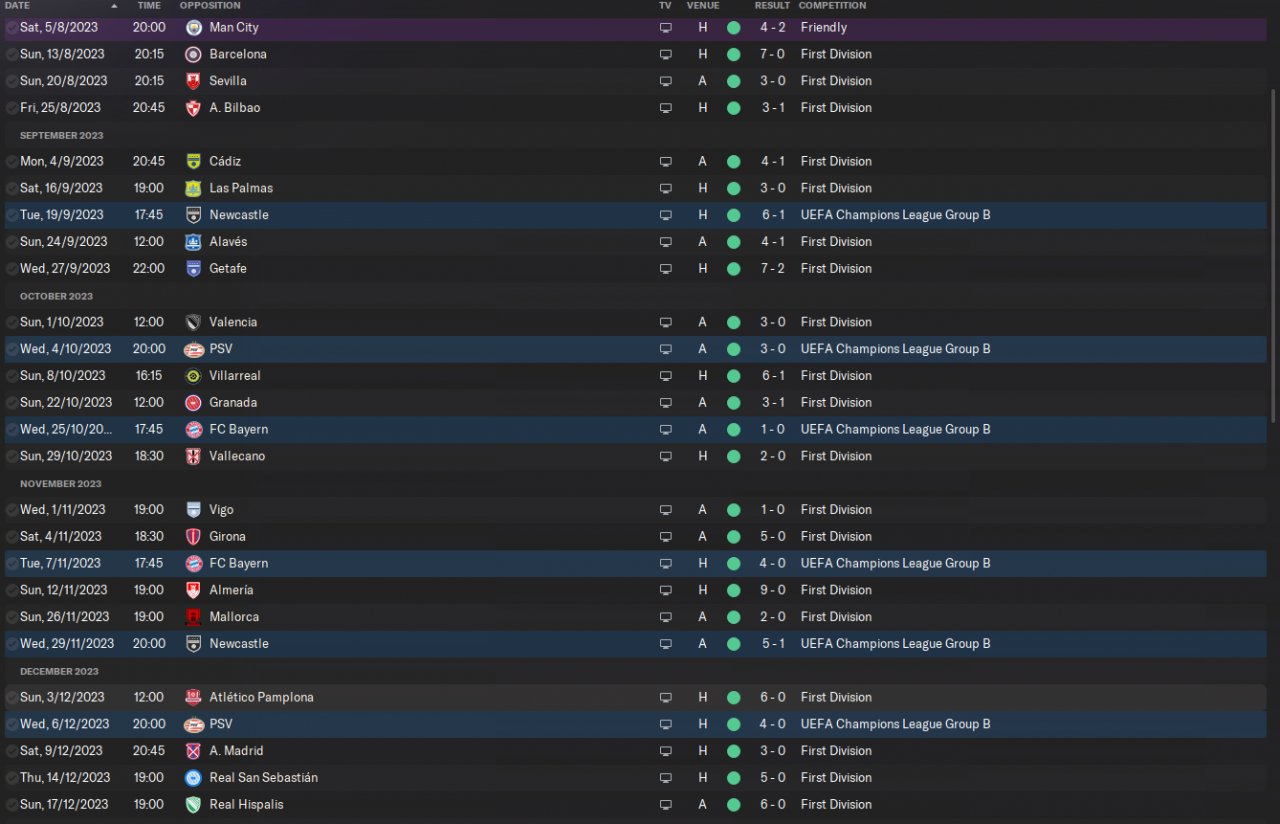The width and height of the screenshot is (1280, 824).
Task: Open the Las Palmas team name link
Action: click(x=241, y=188)
